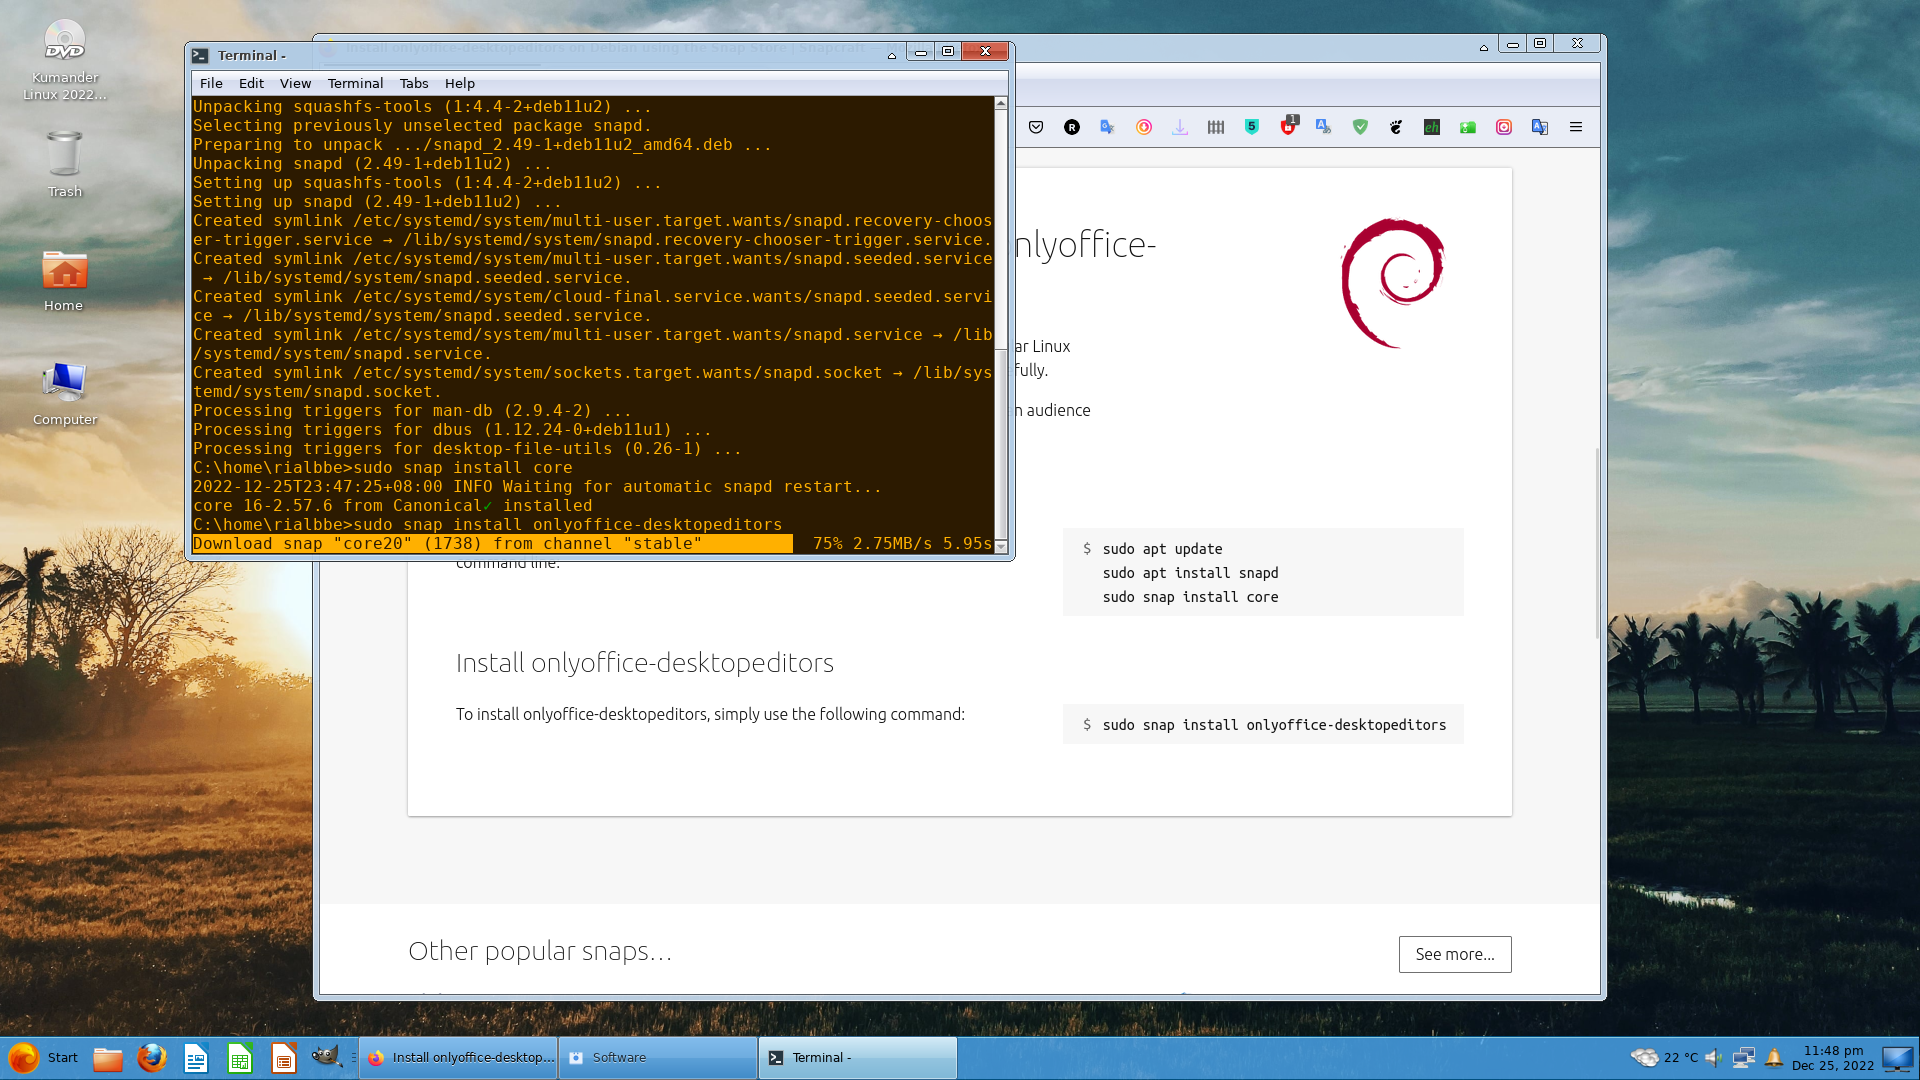The height and width of the screenshot is (1080, 1920).
Task: Open the Kumander Linux DVD desktop icon
Action: click(x=65, y=60)
